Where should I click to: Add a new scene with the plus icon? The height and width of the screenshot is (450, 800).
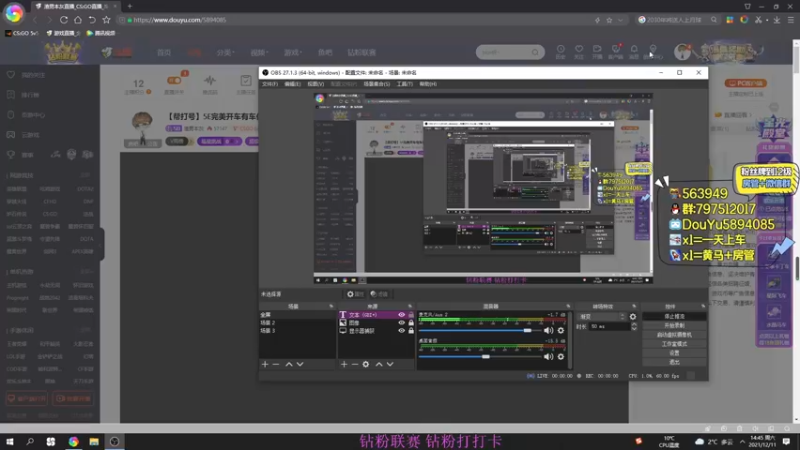[x=265, y=364]
